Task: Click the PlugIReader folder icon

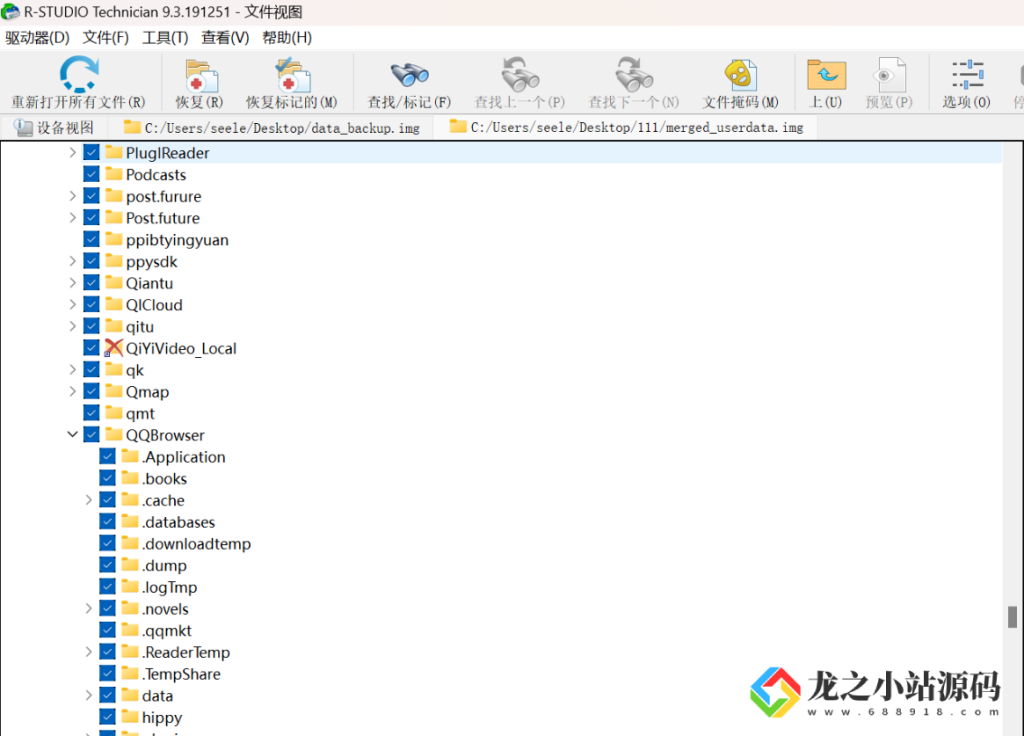Action: tap(114, 152)
